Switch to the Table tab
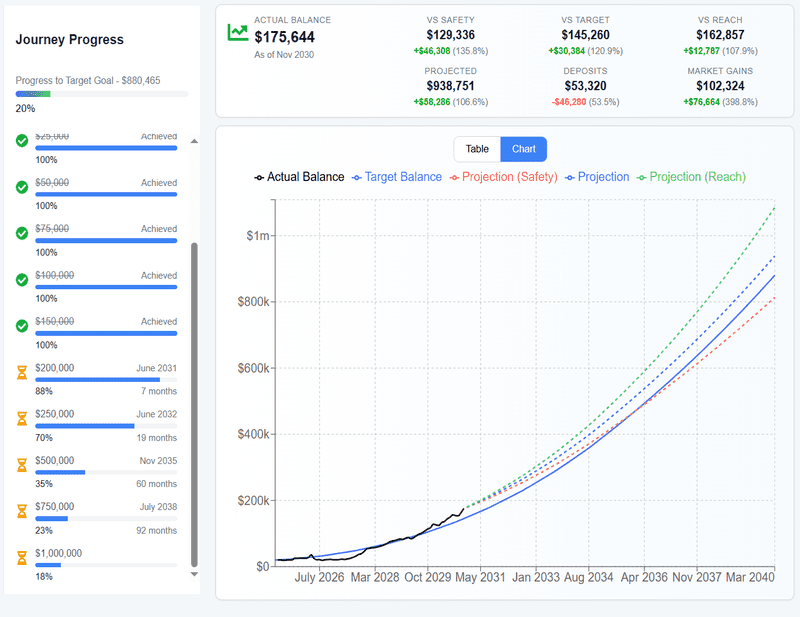Screen dimensions: 800x617 click(477, 148)
